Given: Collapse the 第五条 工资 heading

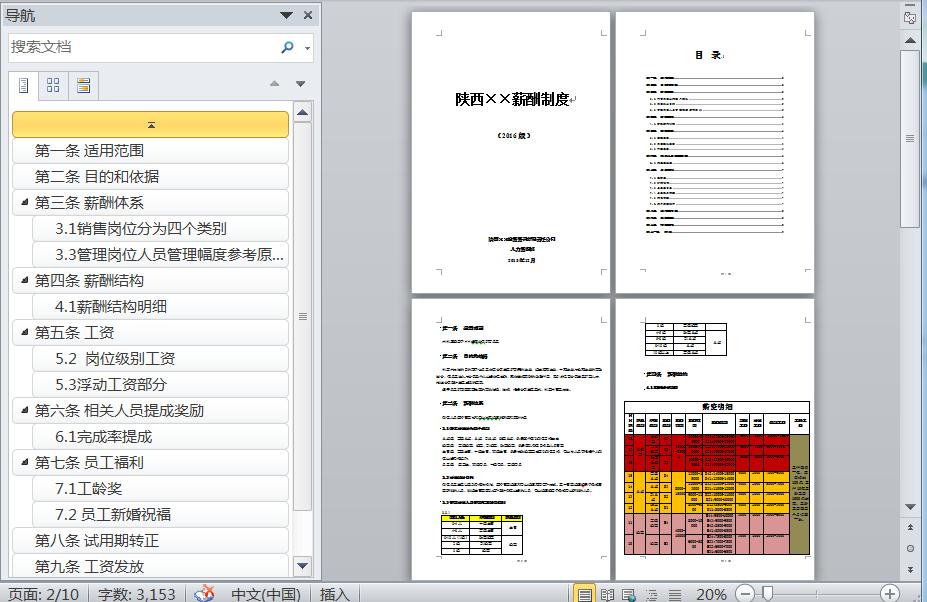Looking at the screenshot, I should [23, 332].
